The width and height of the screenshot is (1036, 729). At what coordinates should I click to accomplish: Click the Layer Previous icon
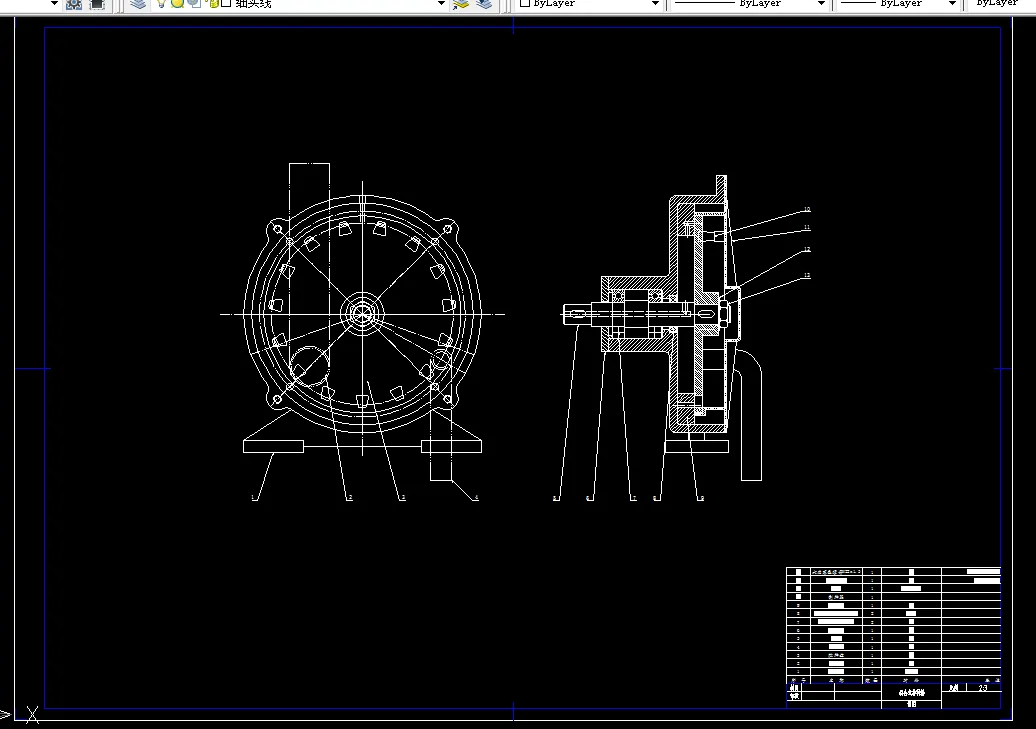pyautogui.click(x=484, y=4)
